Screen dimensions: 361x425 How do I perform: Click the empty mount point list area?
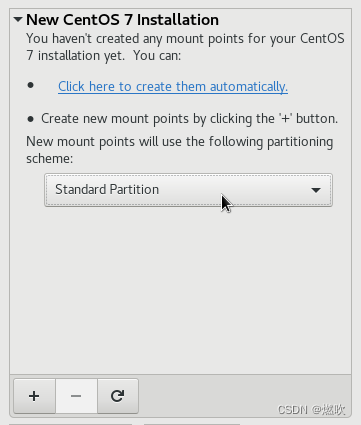pos(180,290)
